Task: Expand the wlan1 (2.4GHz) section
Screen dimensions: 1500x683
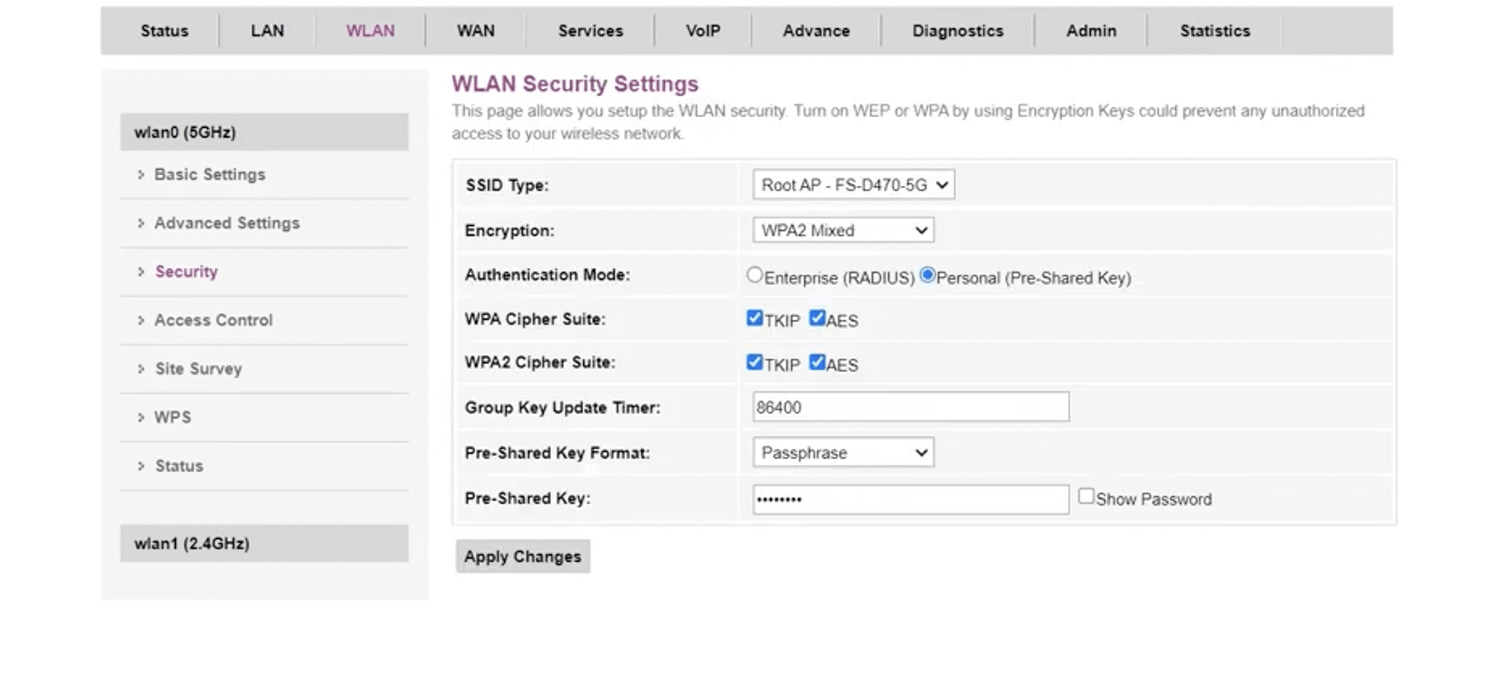Action: 264,544
